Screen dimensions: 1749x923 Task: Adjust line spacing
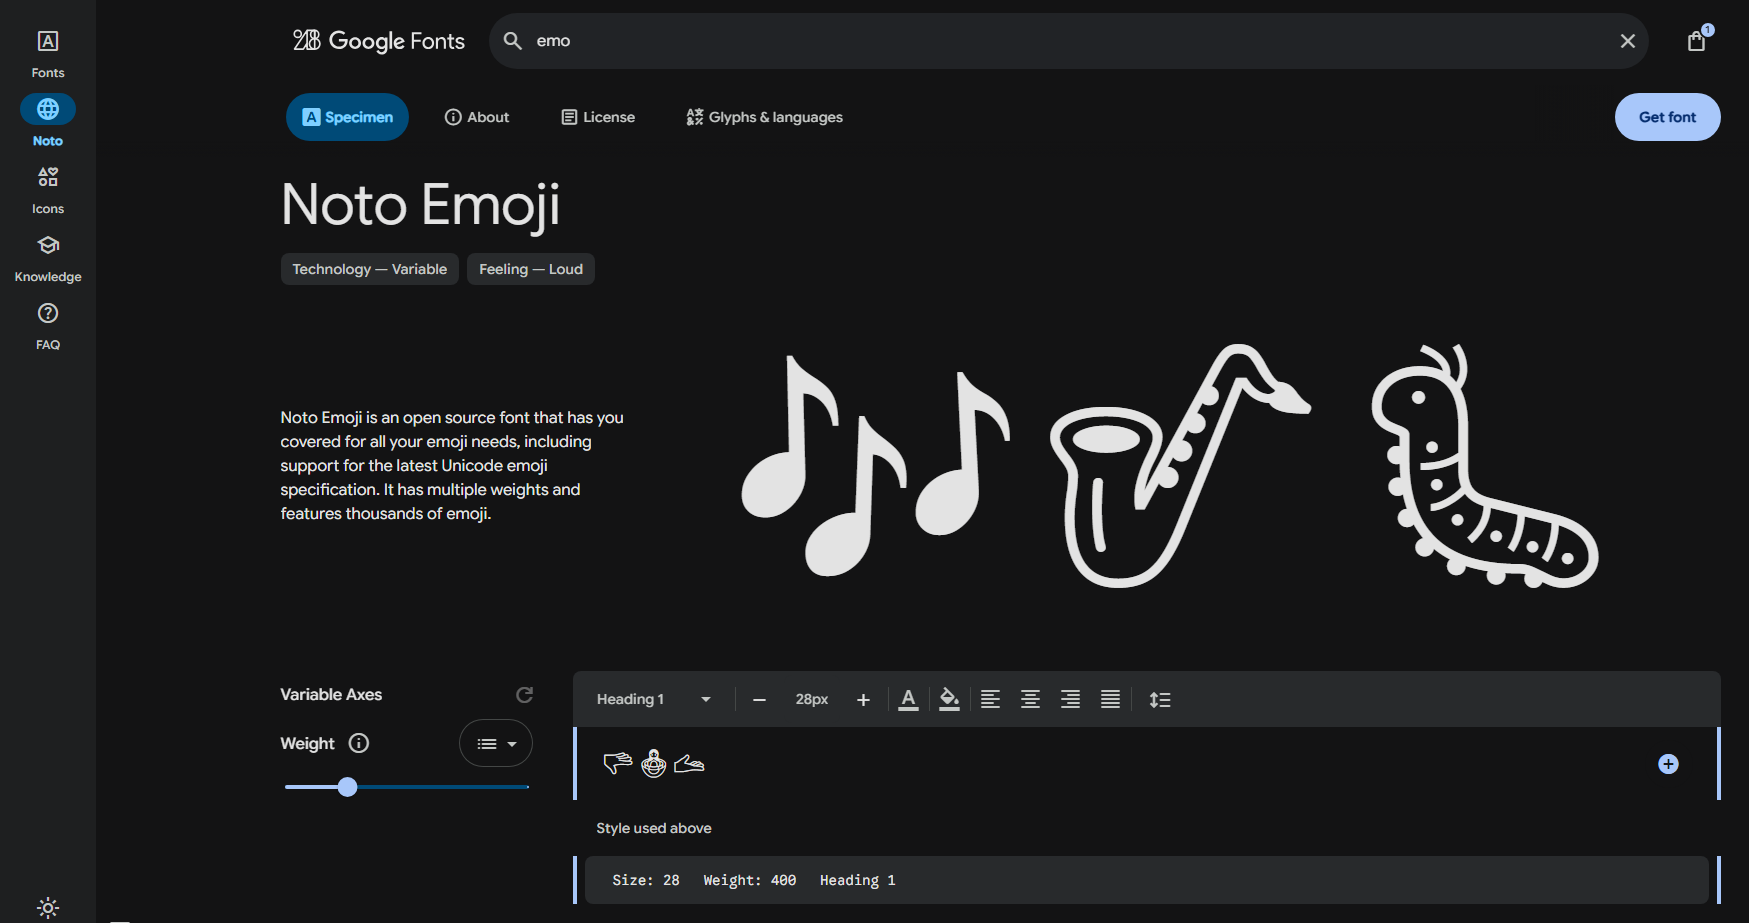pos(1160,699)
